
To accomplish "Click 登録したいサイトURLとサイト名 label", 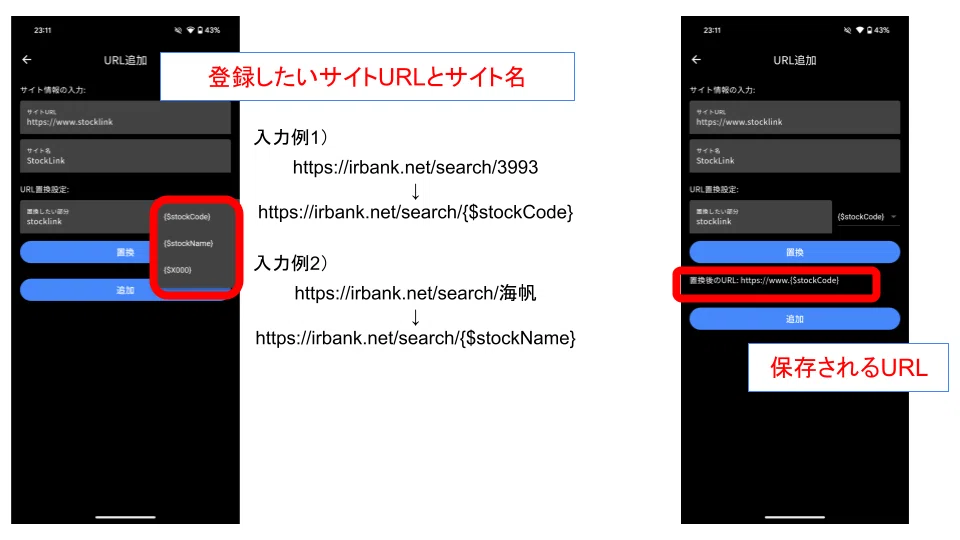I will (367, 77).
